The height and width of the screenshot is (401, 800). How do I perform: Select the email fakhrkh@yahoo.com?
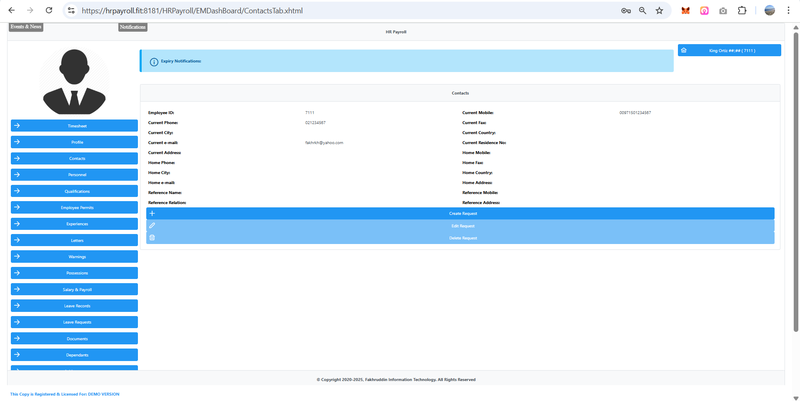324,143
